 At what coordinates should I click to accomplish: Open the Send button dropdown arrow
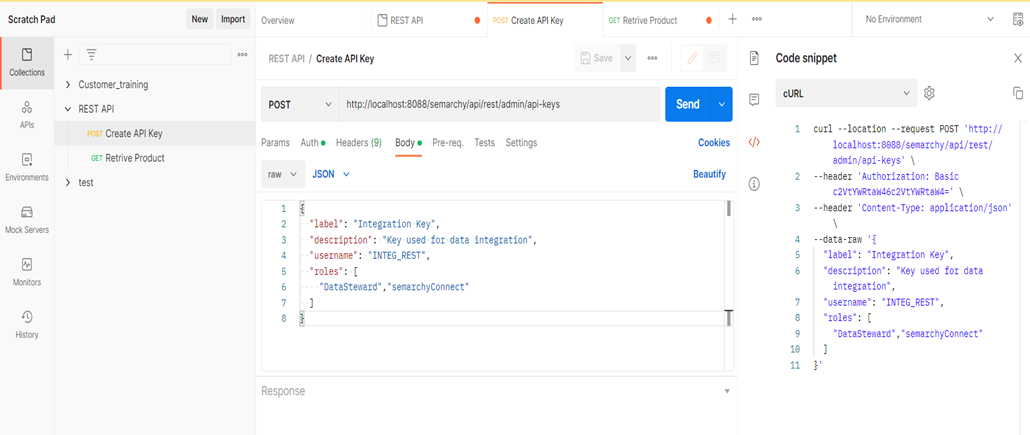click(x=722, y=104)
